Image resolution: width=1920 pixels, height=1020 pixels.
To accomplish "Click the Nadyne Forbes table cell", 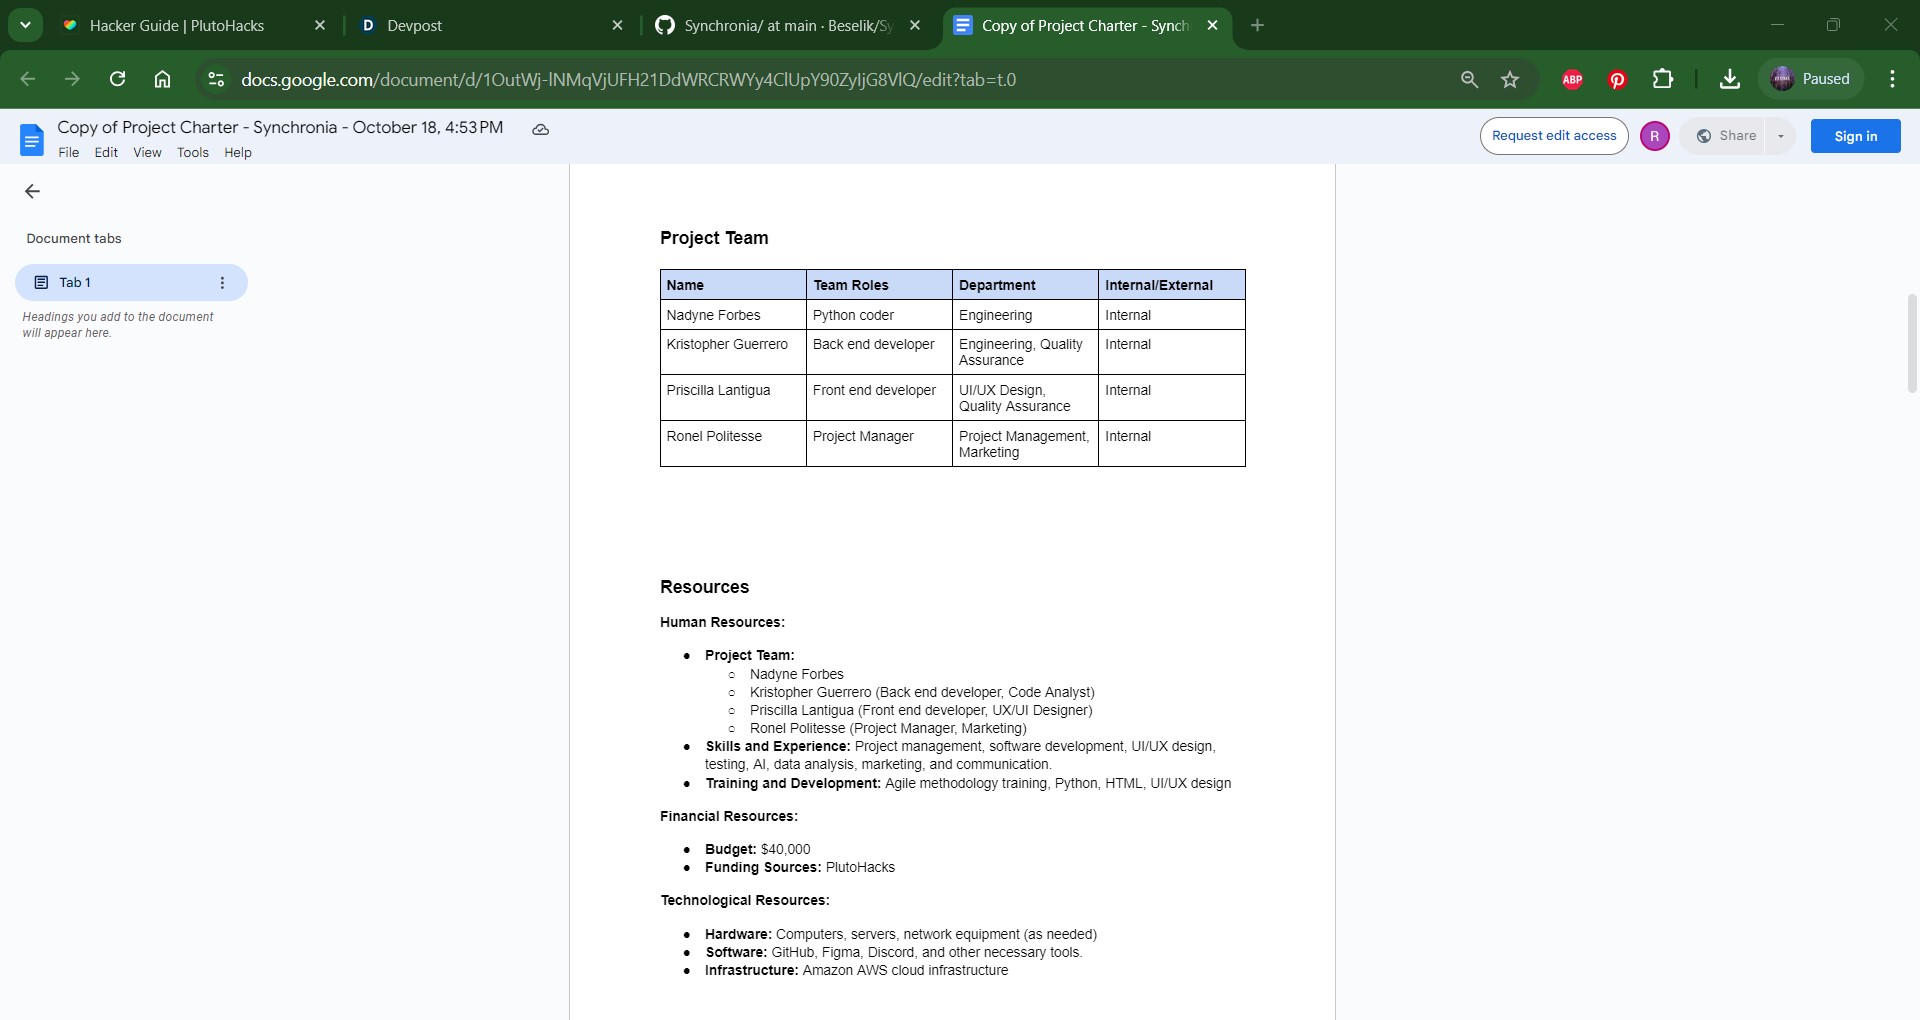I will (x=733, y=315).
